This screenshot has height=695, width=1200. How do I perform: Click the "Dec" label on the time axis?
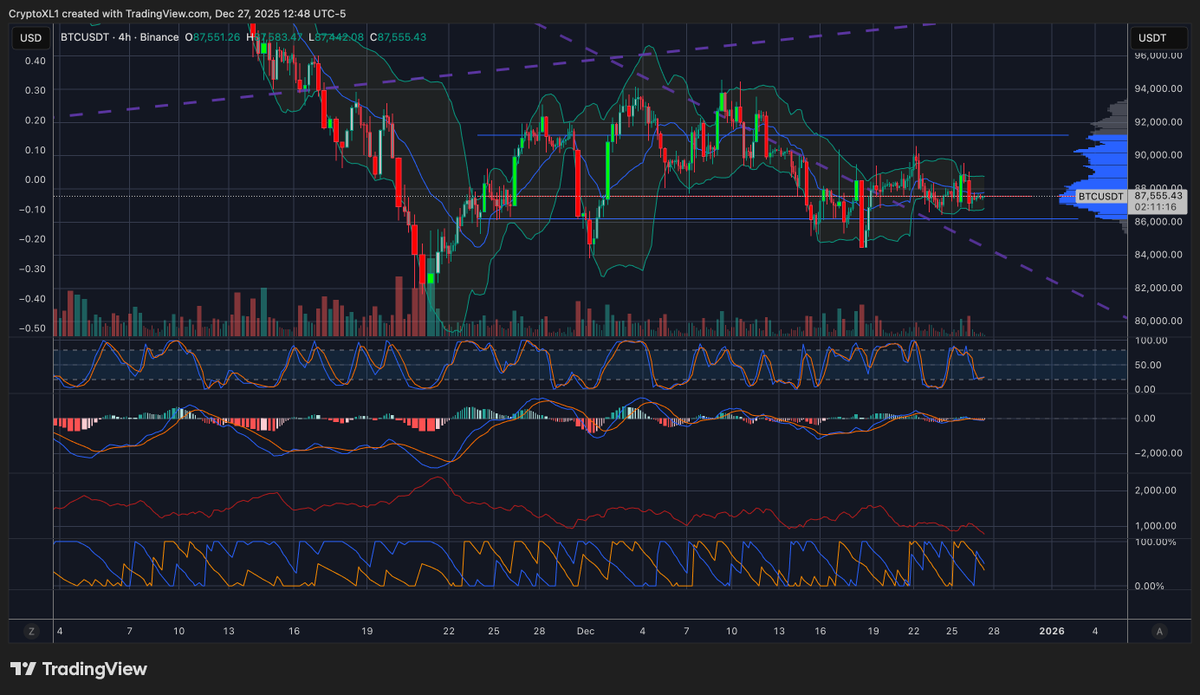585,631
